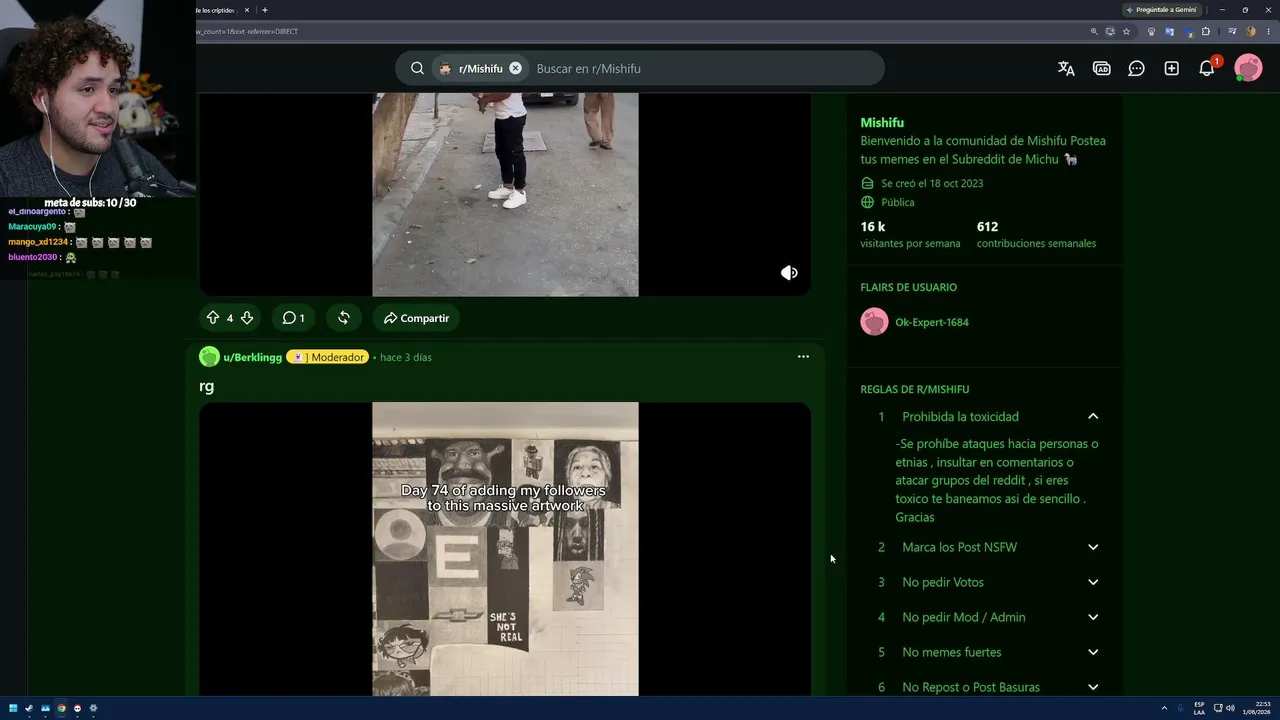Open Reddit translation settings icon

tap(1066, 68)
